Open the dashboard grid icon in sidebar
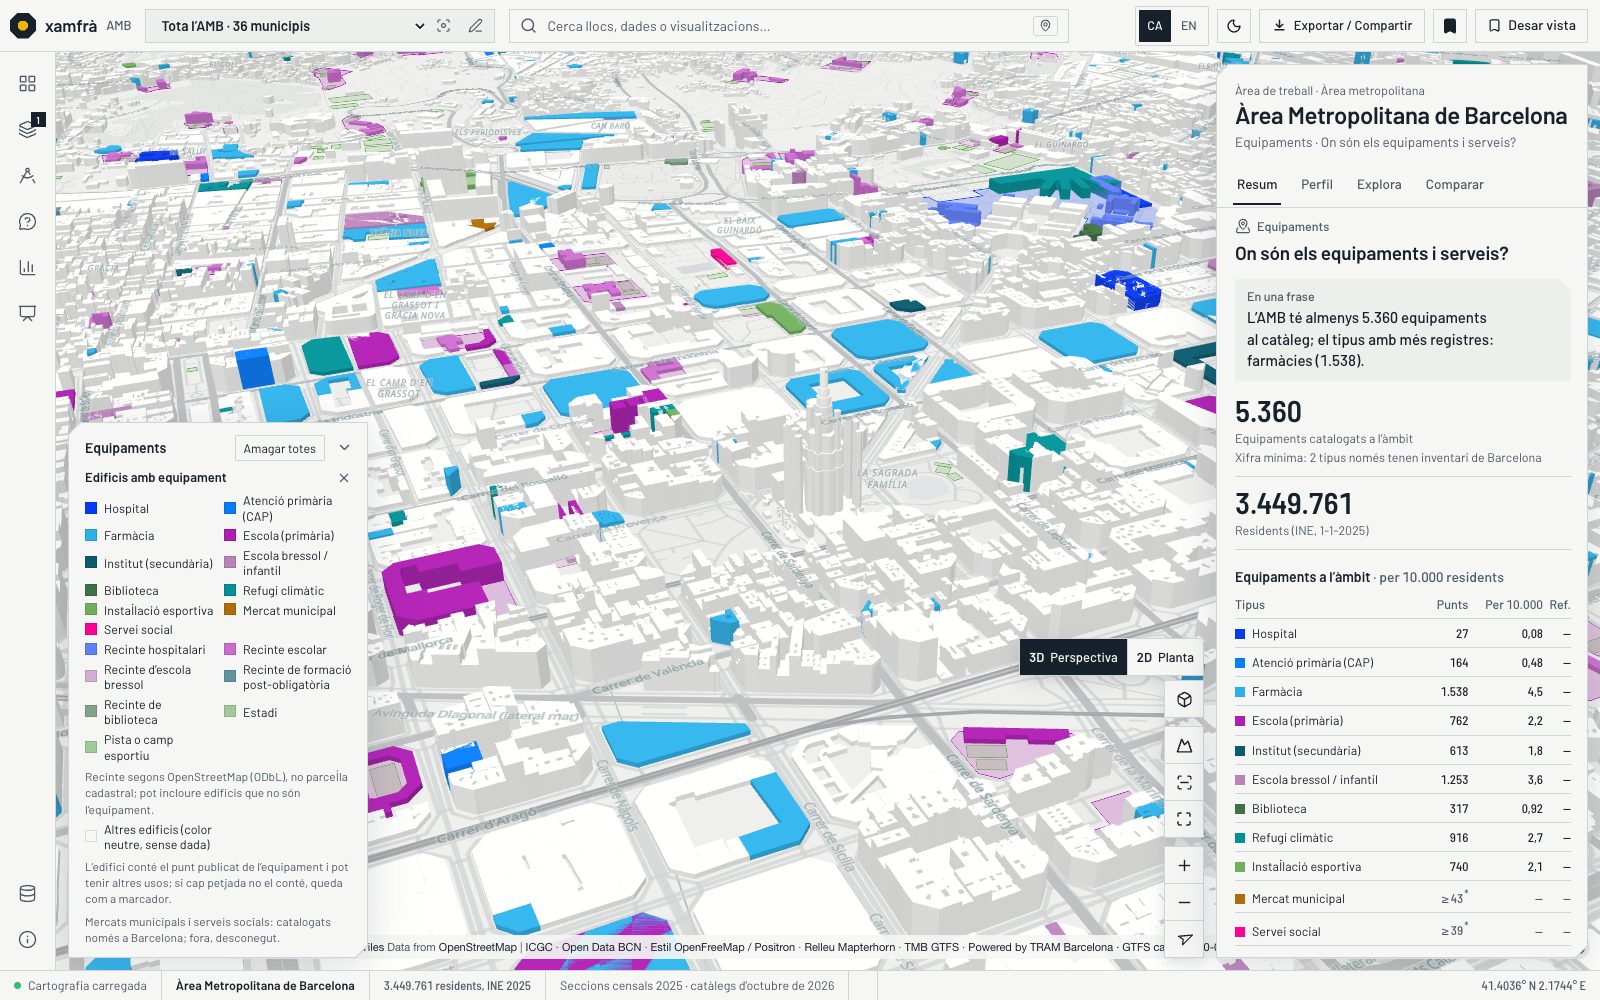The width and height of the screenshot is (1600, 1000). pos(27,84)
